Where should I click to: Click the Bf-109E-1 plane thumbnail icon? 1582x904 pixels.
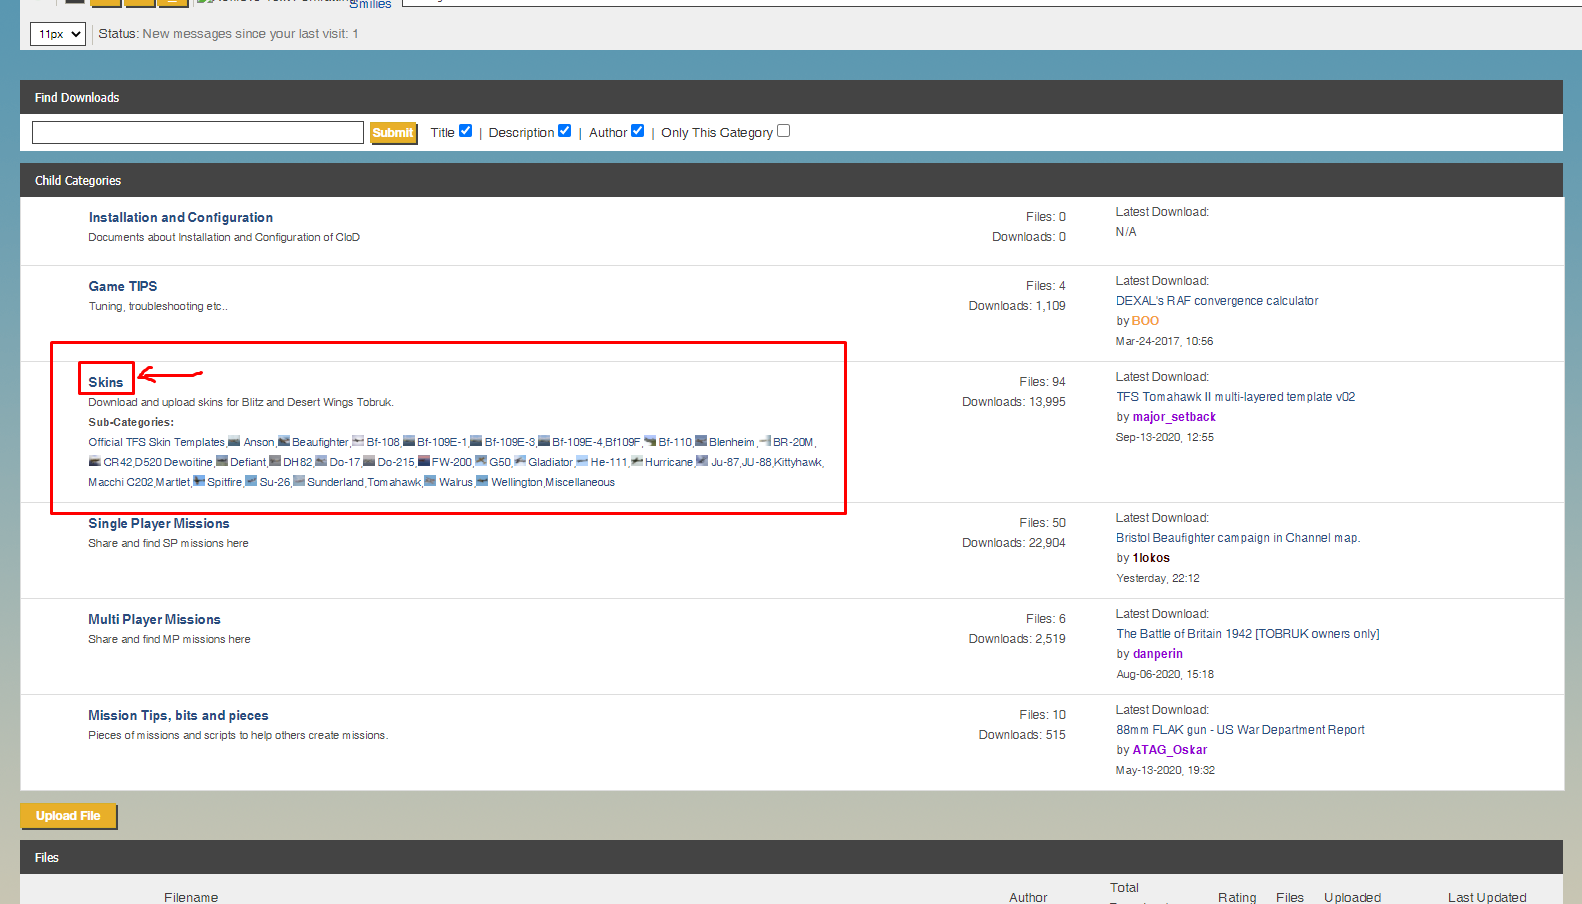(409, 441)
